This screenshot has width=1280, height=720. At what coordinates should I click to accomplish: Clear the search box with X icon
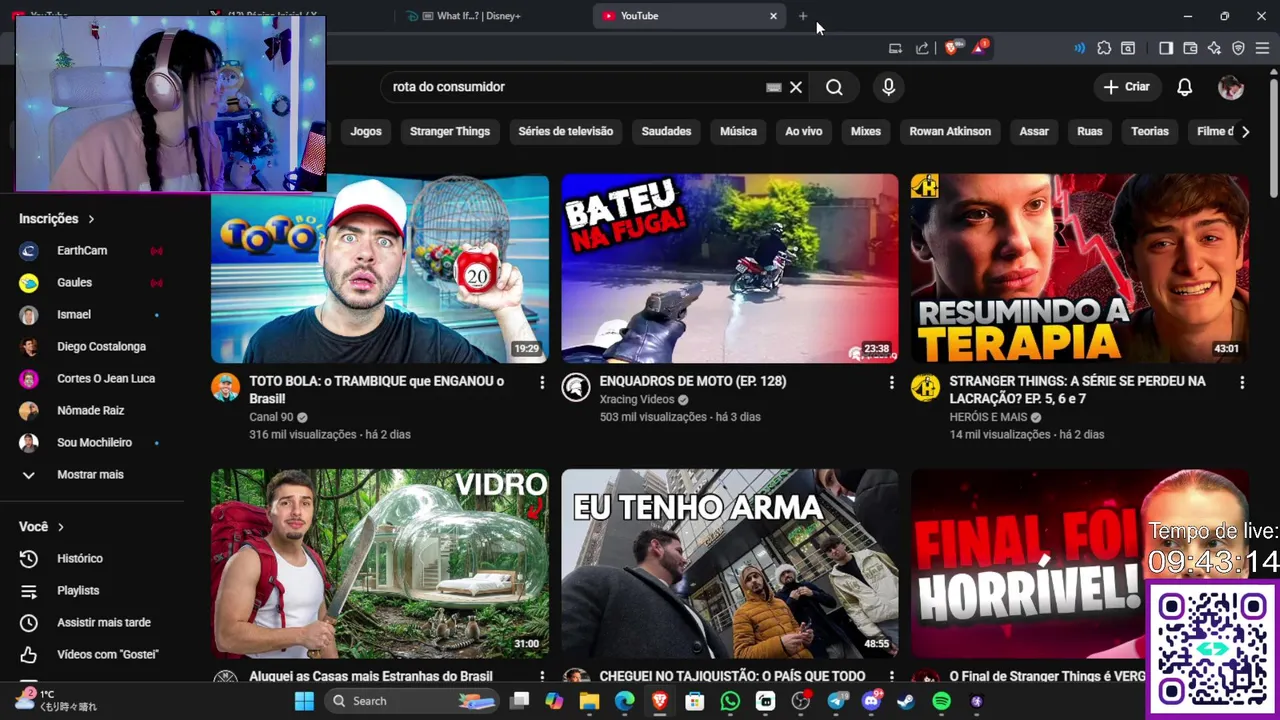tap(796, 87)
